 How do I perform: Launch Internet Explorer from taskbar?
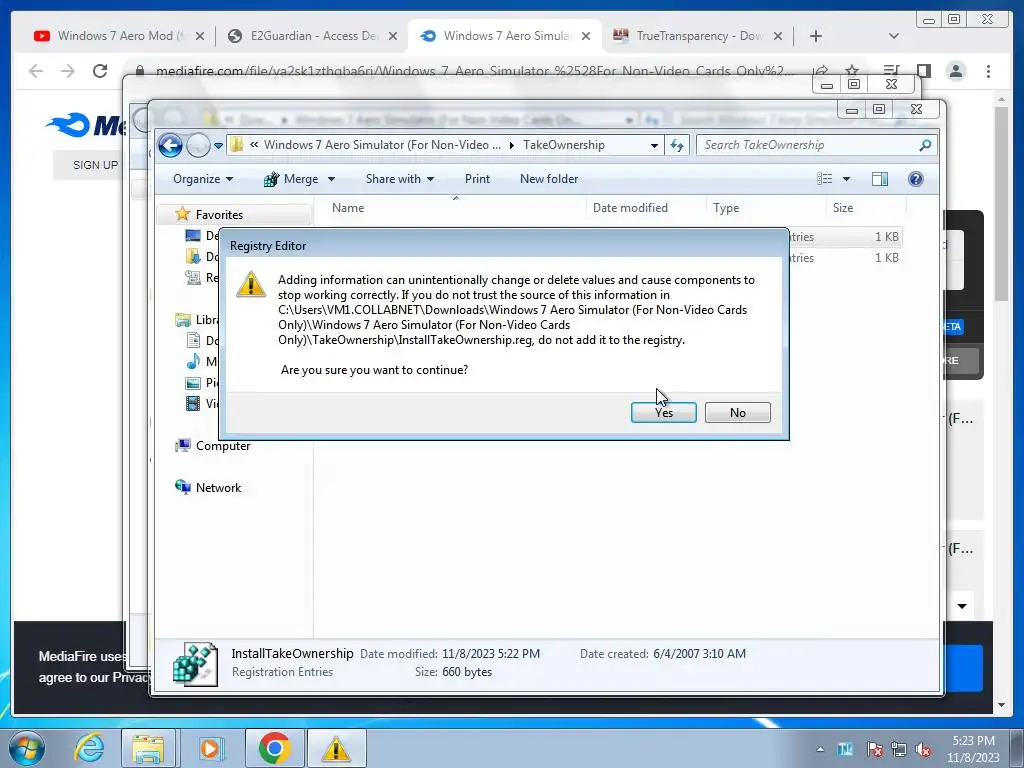pyautogui.click(x=89, y=748)
